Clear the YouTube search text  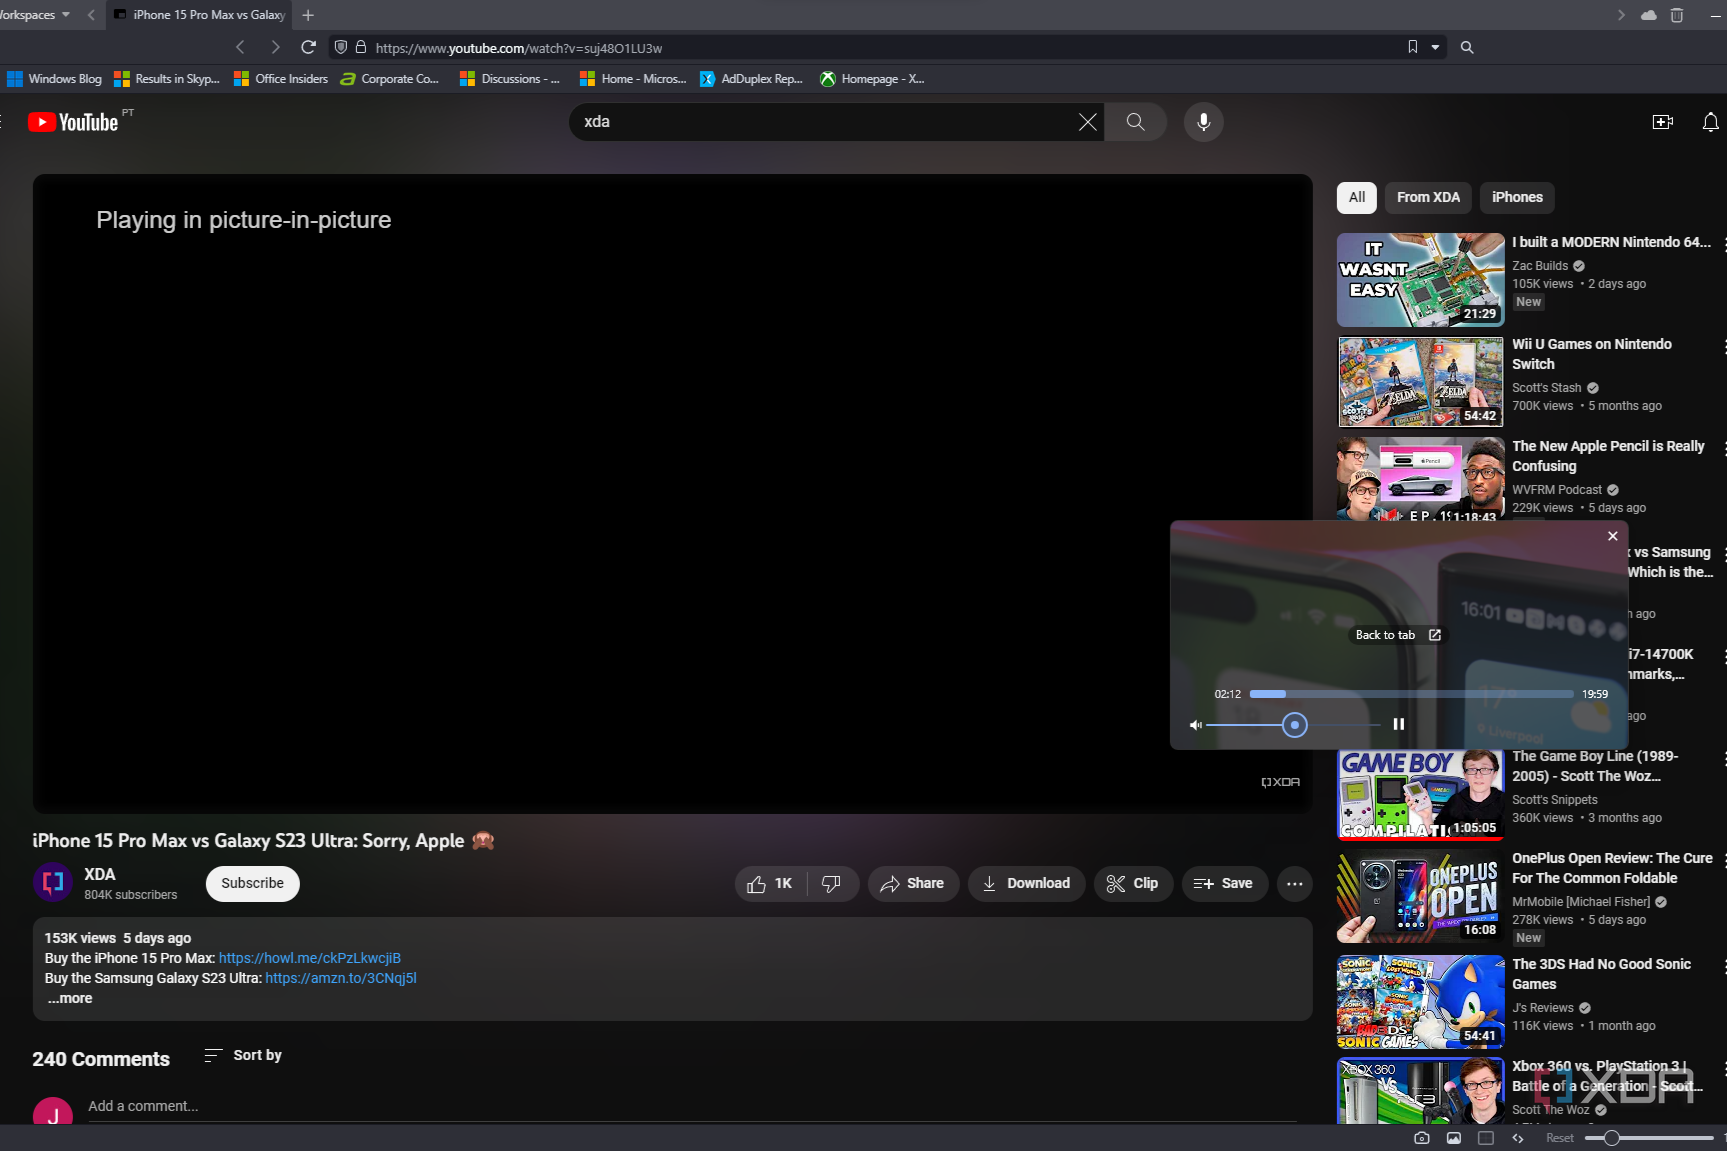pyautogui.click(x=1087, y=122)
